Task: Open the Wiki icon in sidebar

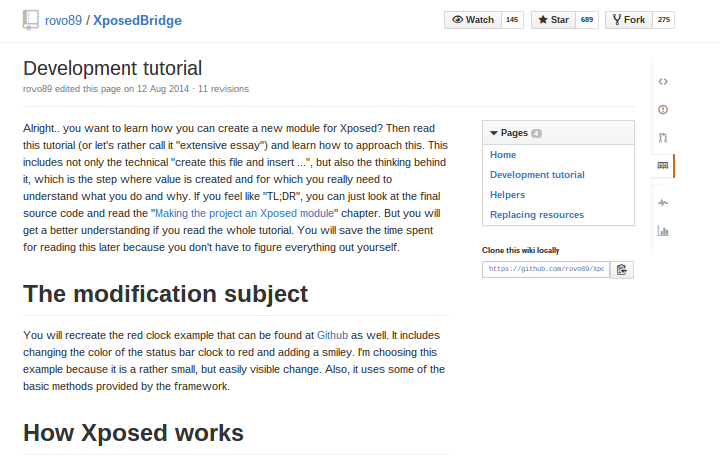Action: coord(663,165)
